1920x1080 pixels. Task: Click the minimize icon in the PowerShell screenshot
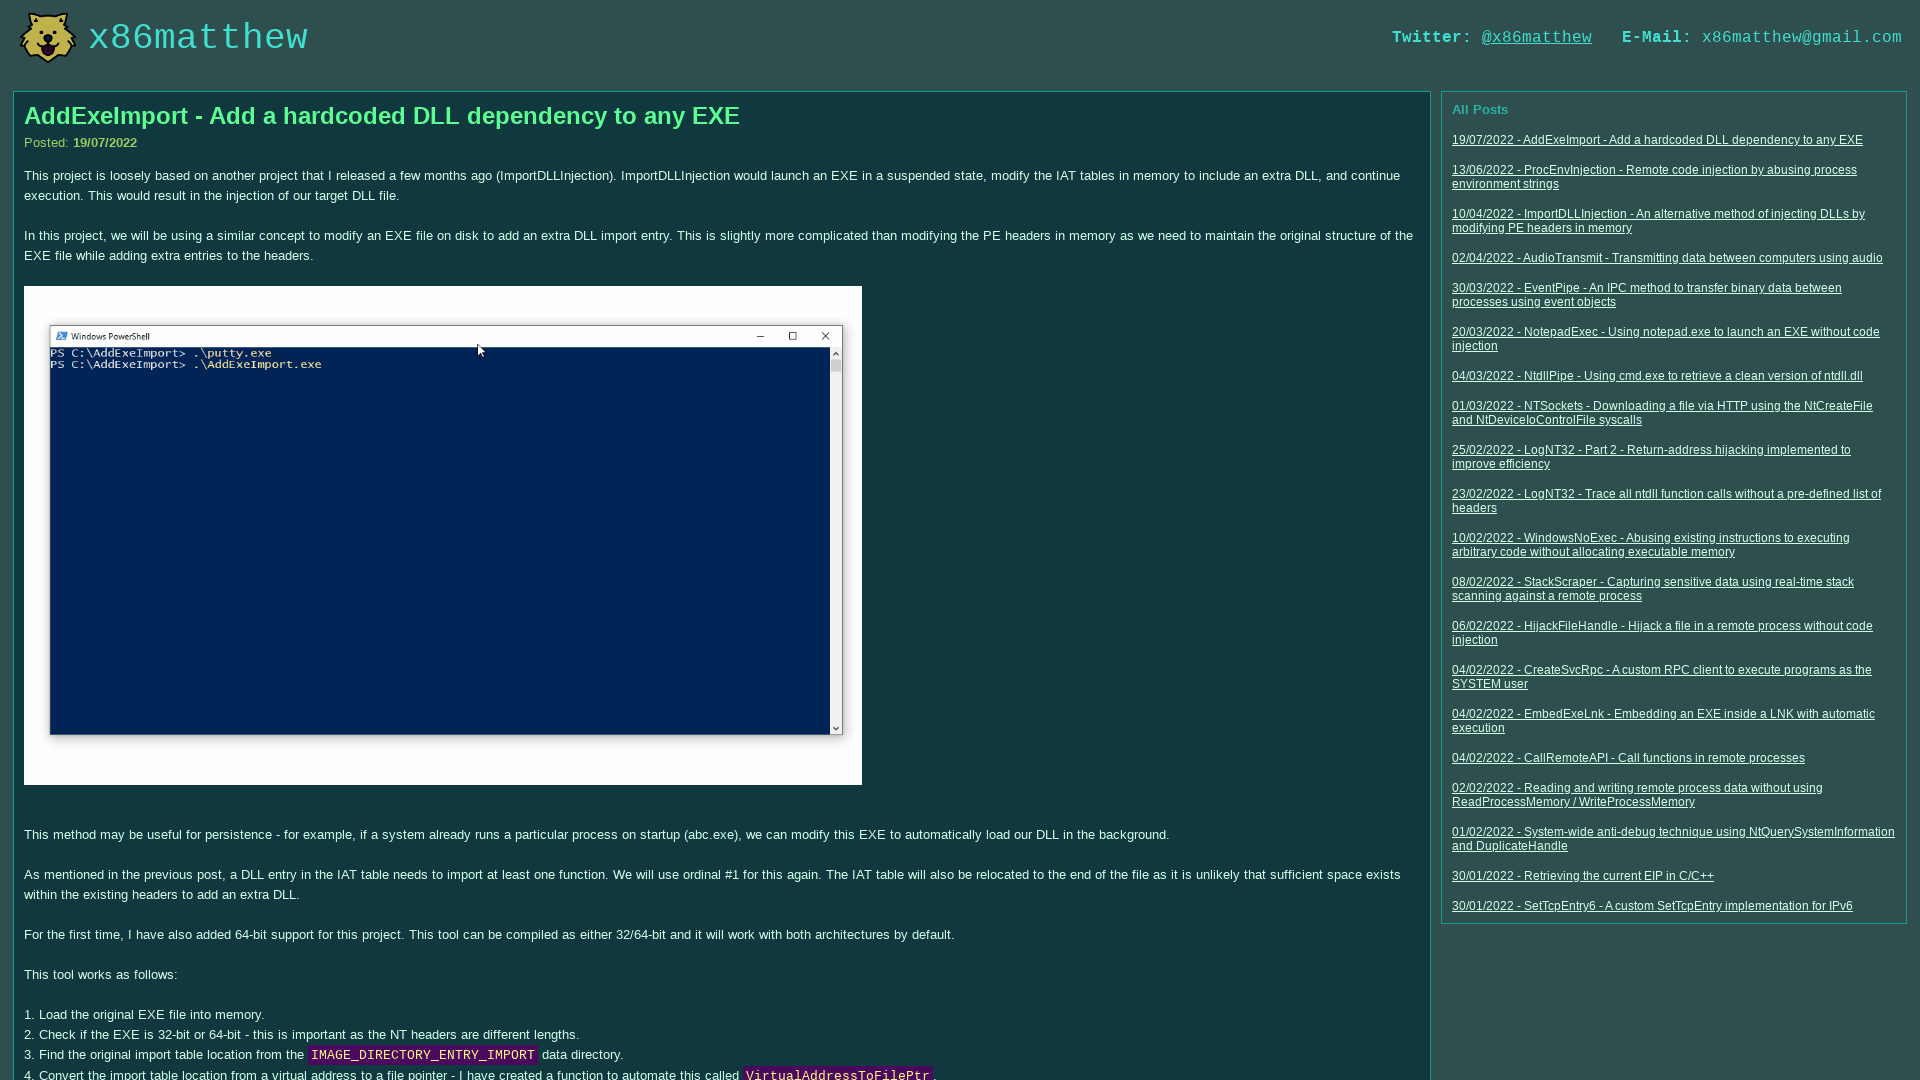(x=761, y=336)
